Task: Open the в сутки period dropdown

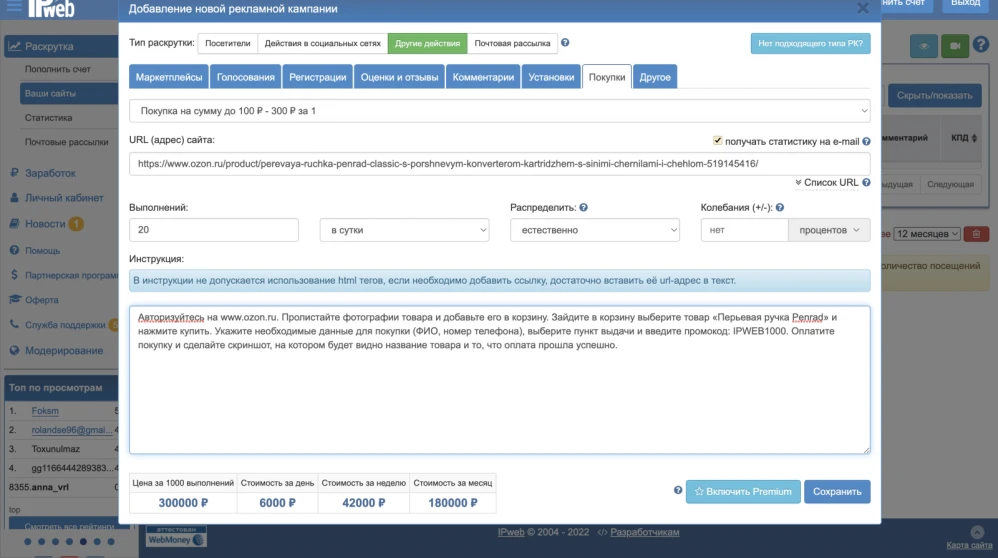Action: (x=404, y=230)
